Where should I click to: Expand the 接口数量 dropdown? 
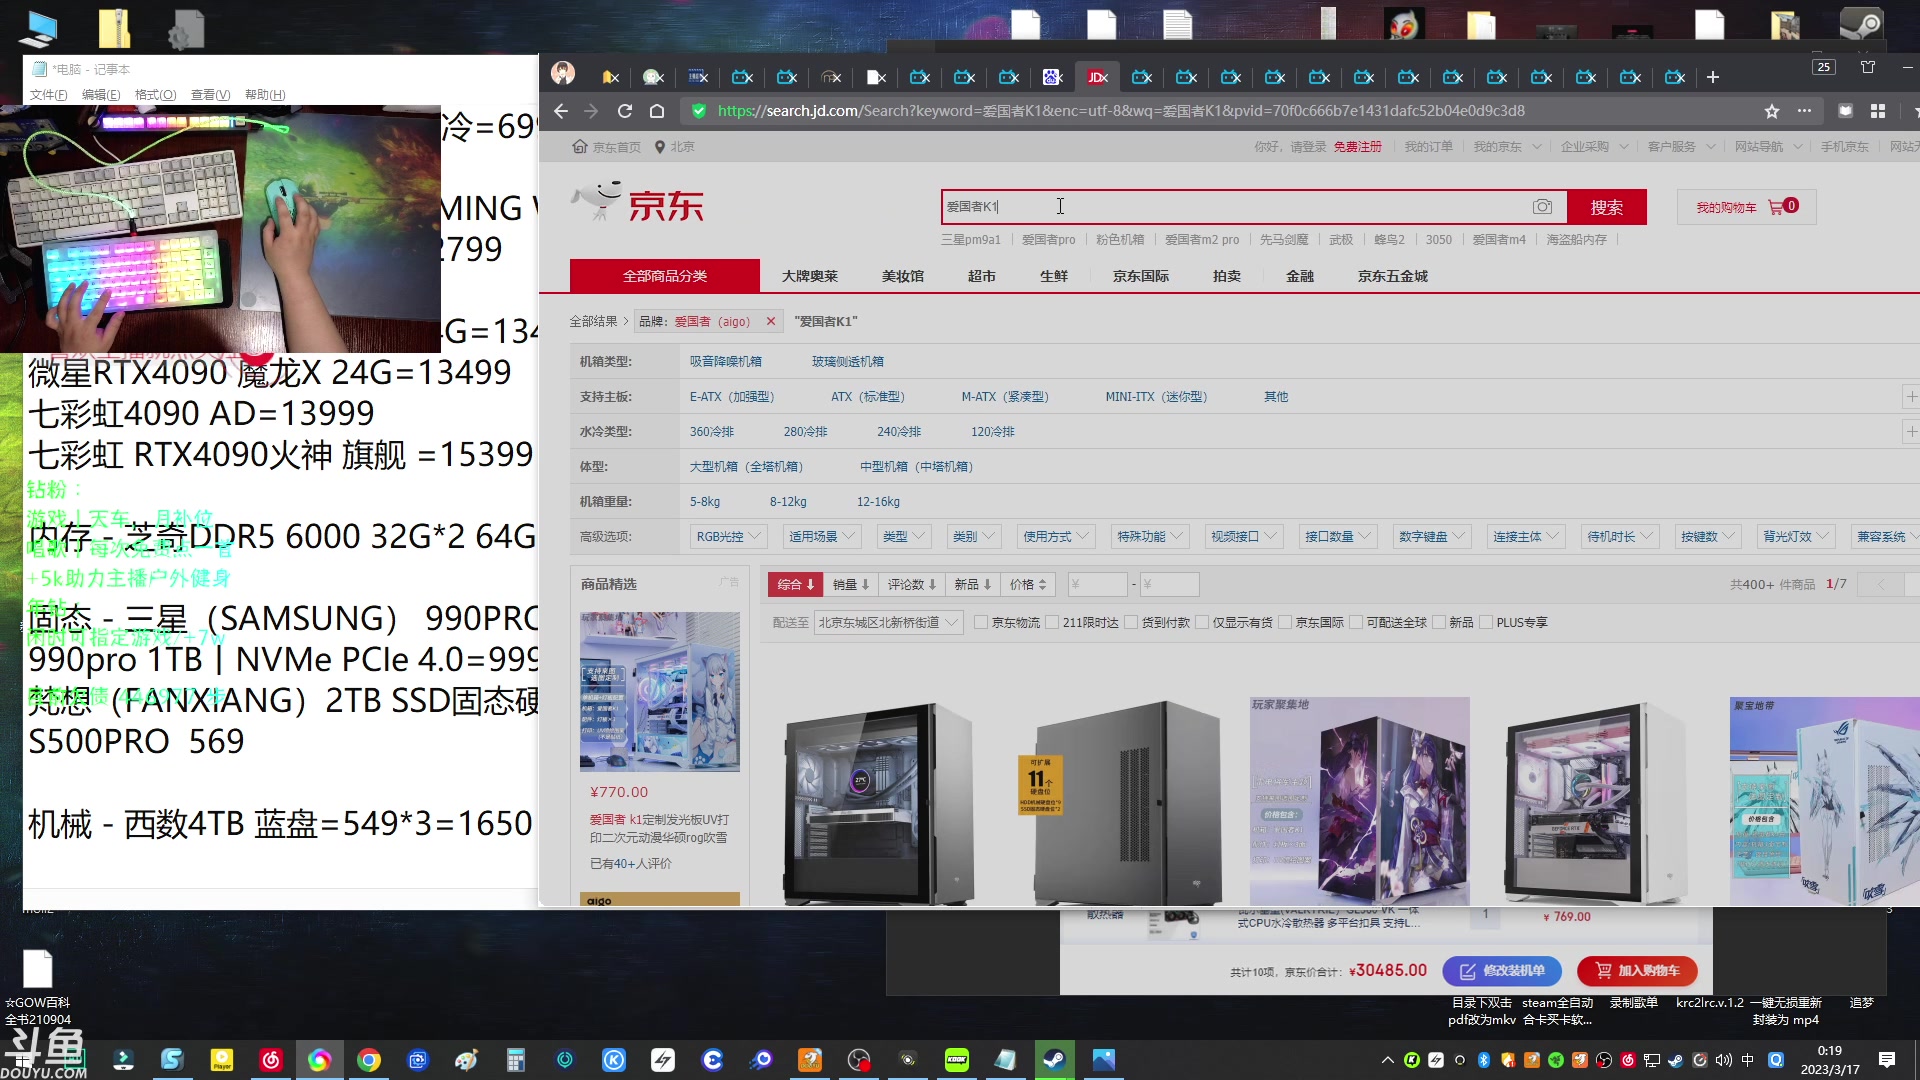click(x=1338, y=537)
